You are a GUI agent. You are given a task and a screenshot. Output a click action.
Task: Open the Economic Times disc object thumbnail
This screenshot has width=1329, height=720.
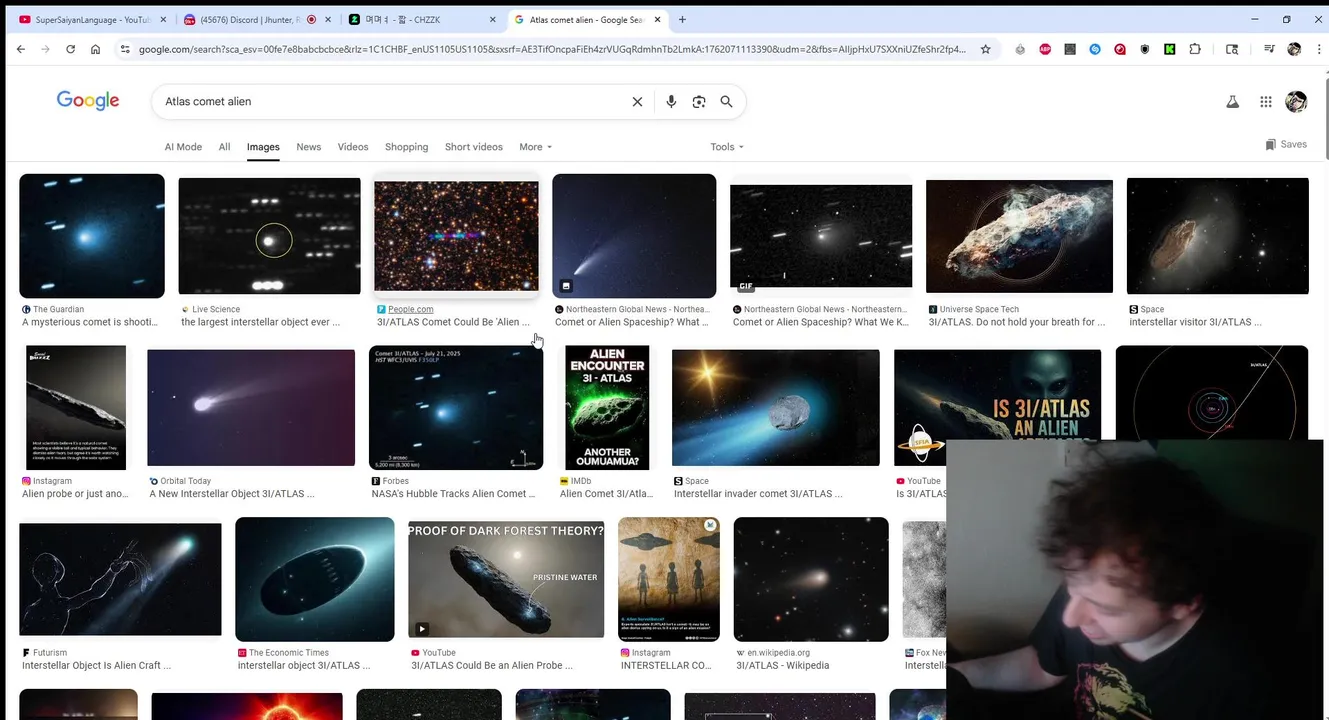point(315,580)
